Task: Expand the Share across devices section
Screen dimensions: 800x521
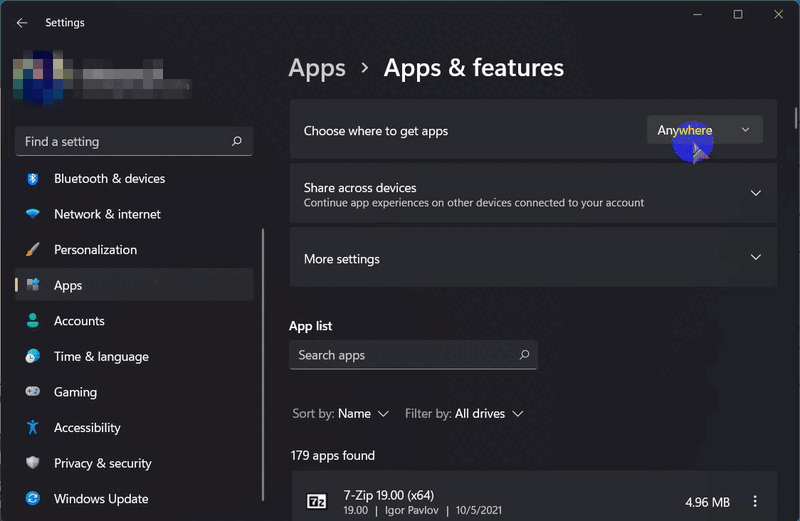Action: tap(756, 194)
